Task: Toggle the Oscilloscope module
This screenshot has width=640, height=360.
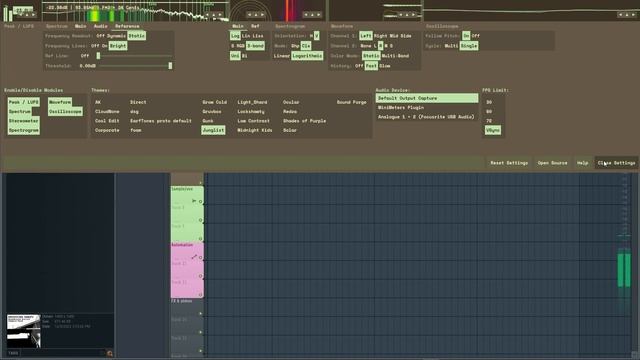Action: (65, 111)
